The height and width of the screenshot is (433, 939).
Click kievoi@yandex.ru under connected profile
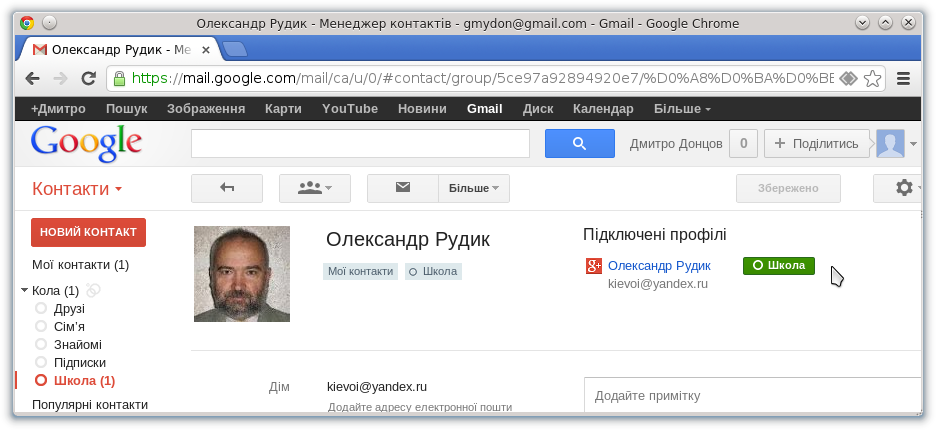click(x=658, y=284)
